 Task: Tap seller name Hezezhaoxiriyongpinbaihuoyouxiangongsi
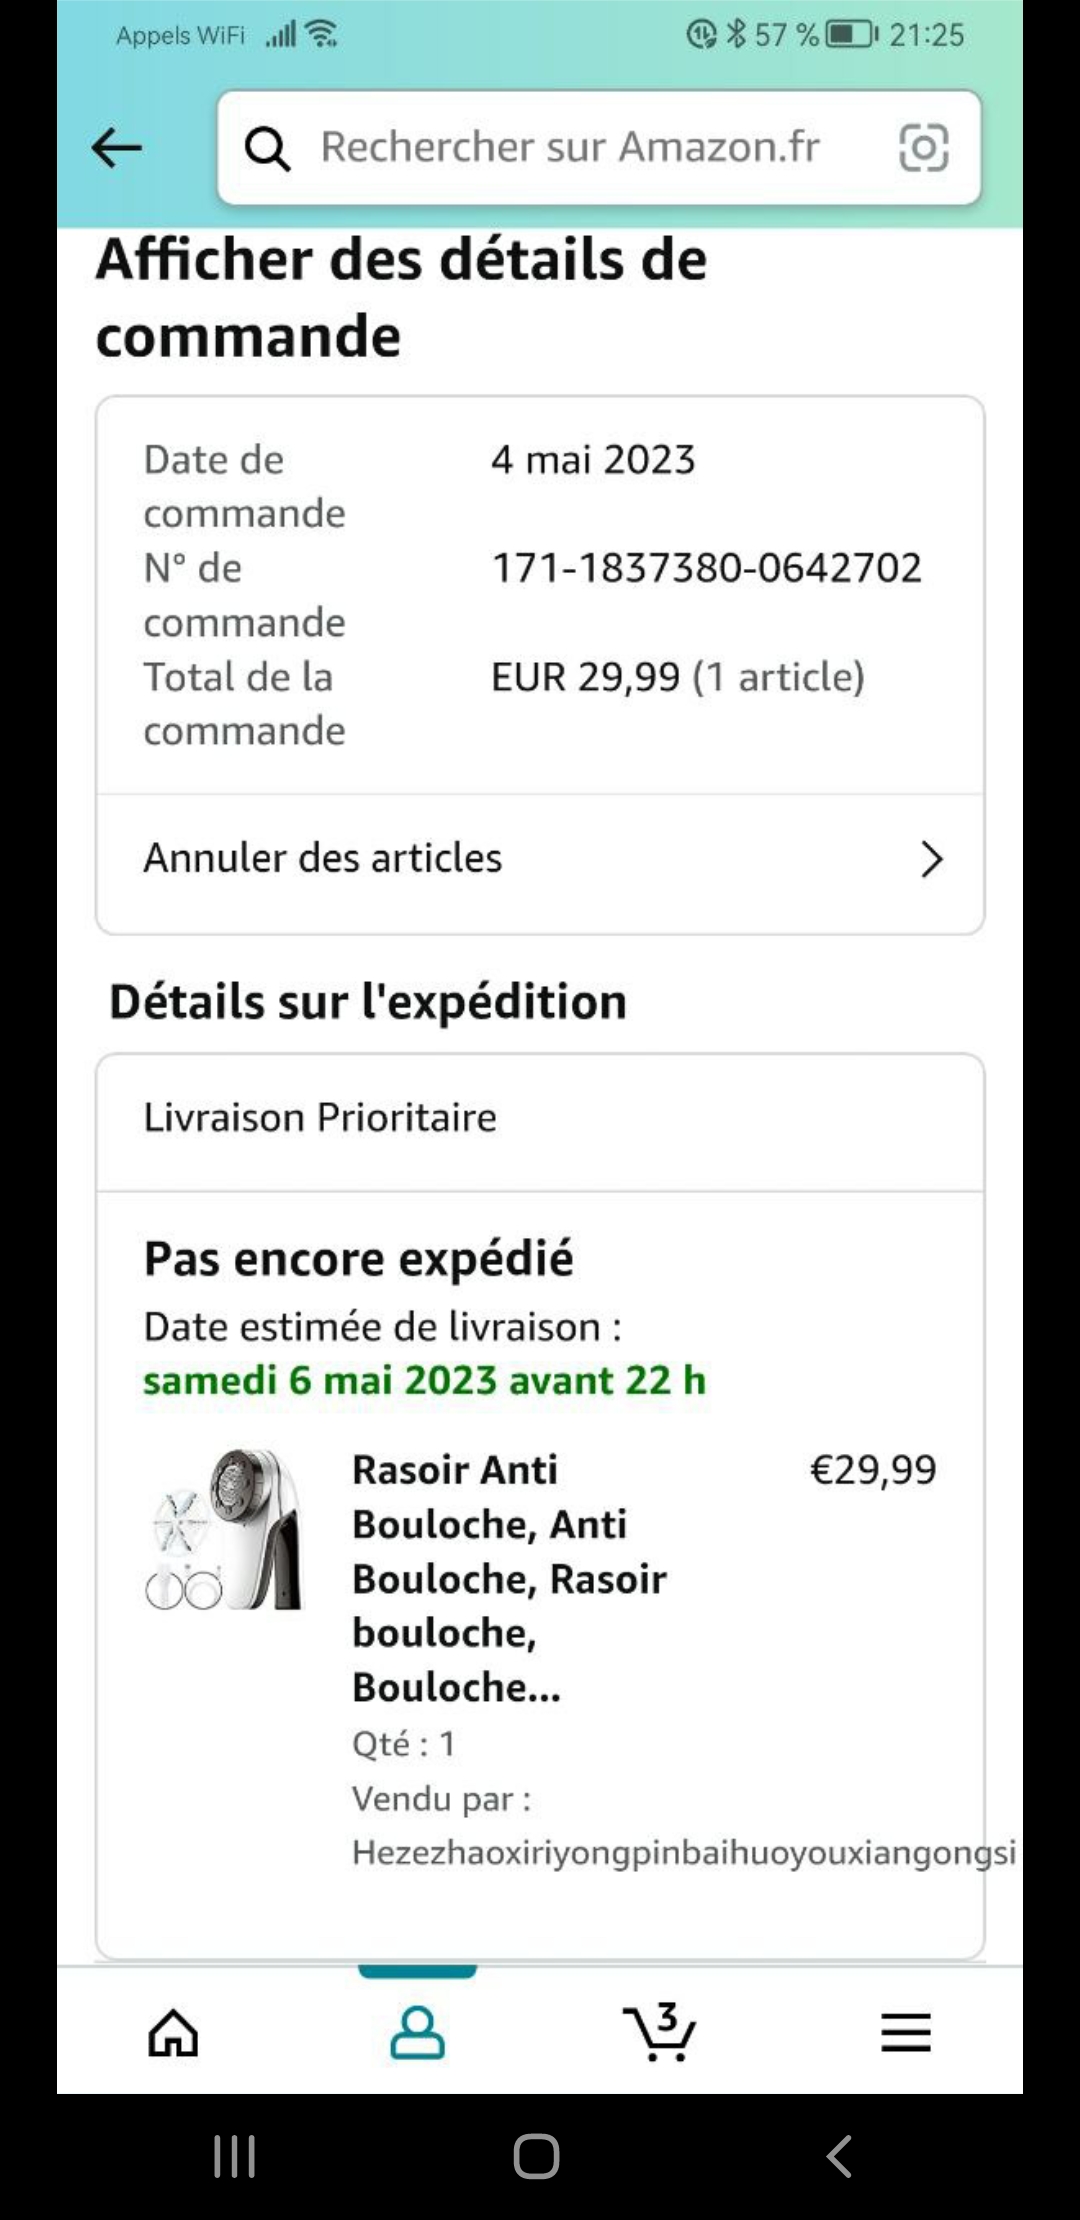click(x=684, y=1852)
